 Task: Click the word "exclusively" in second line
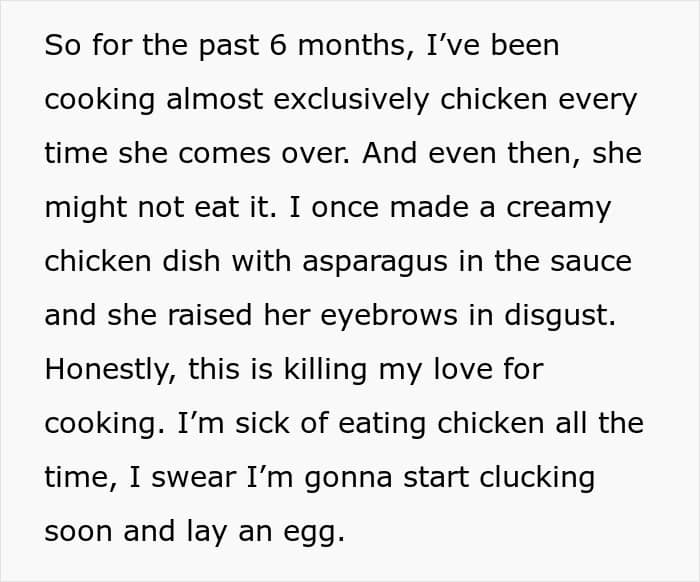pyautogui.click(x=351, y=100)
